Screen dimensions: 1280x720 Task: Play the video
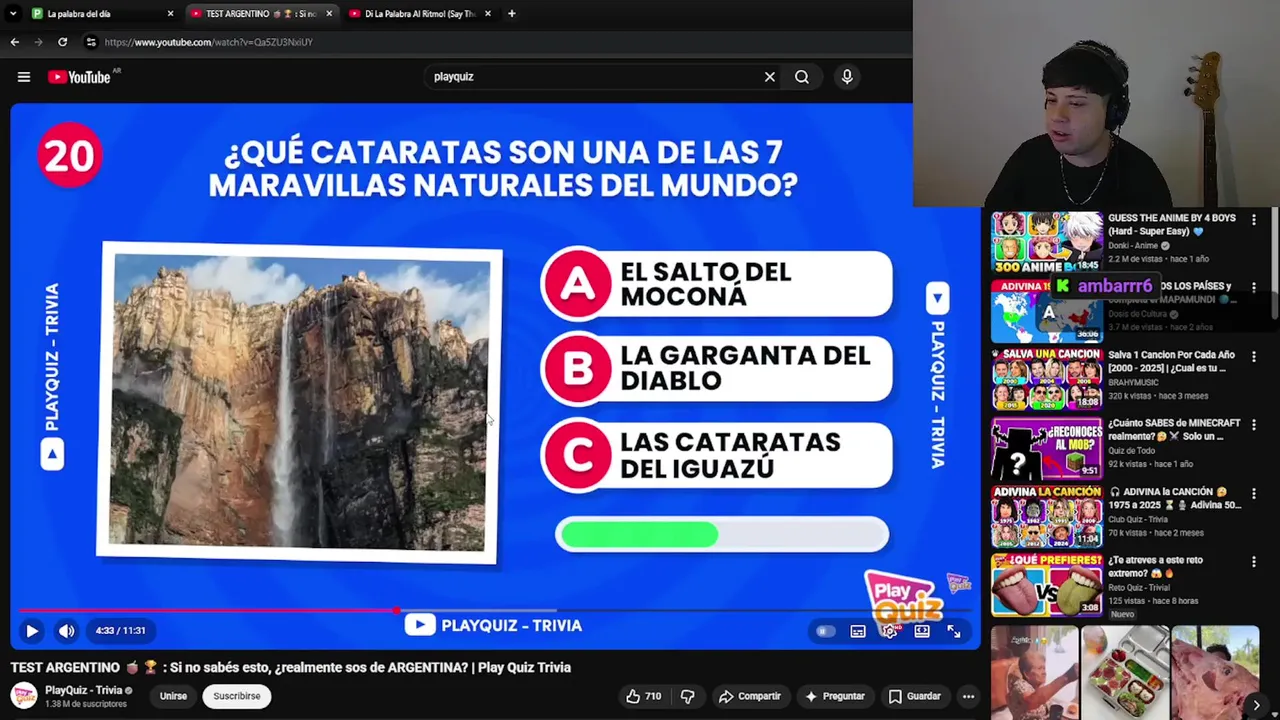(31, 631)
